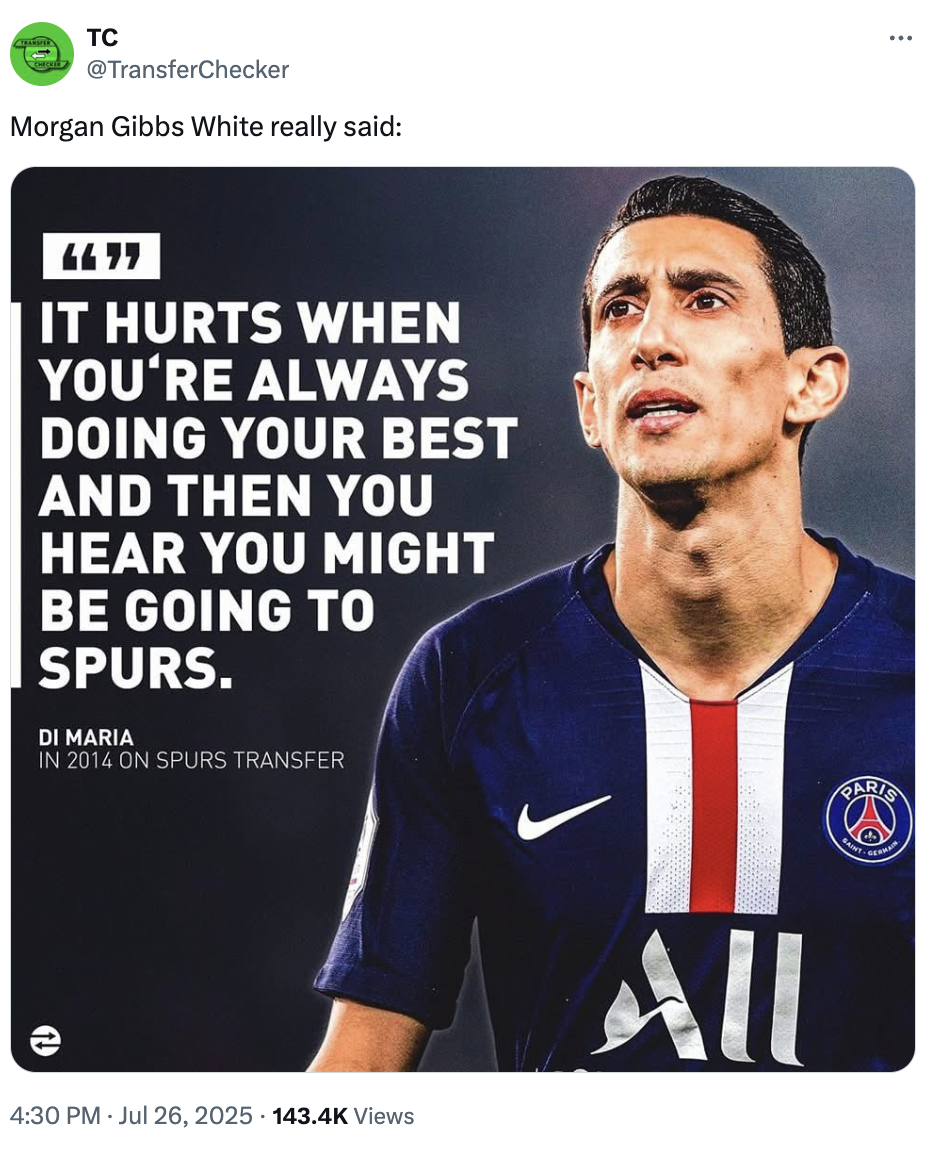Click the word 'SPURS.' in the quote
940x1152 pixels.
point(136,669)
